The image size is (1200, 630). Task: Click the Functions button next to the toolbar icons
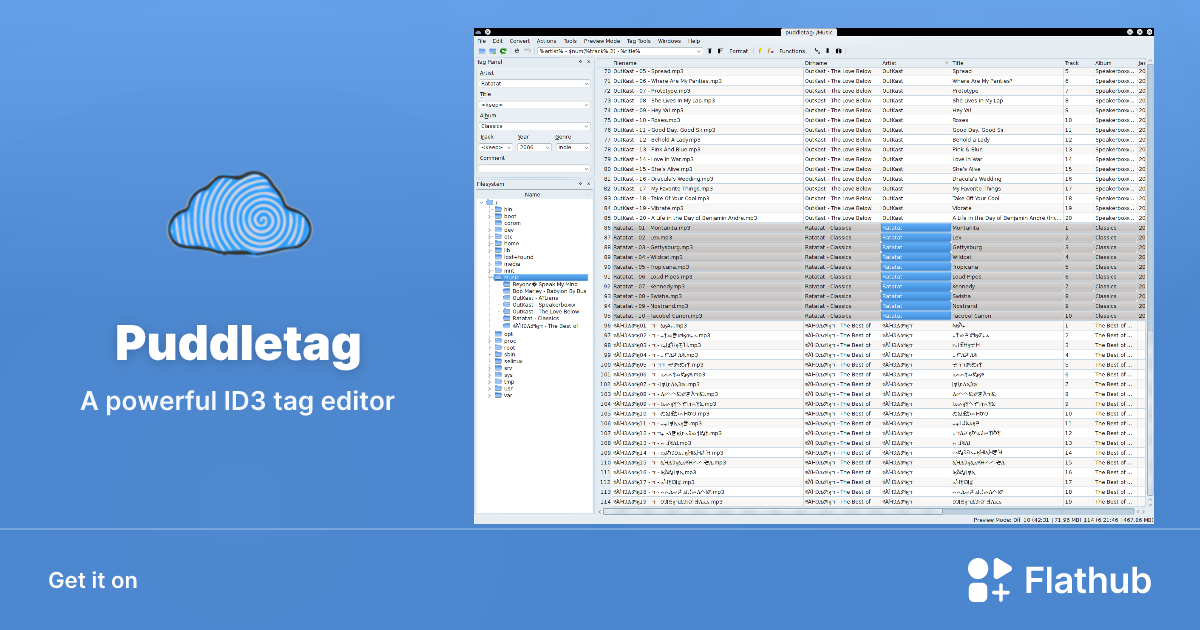click(792, 51)
